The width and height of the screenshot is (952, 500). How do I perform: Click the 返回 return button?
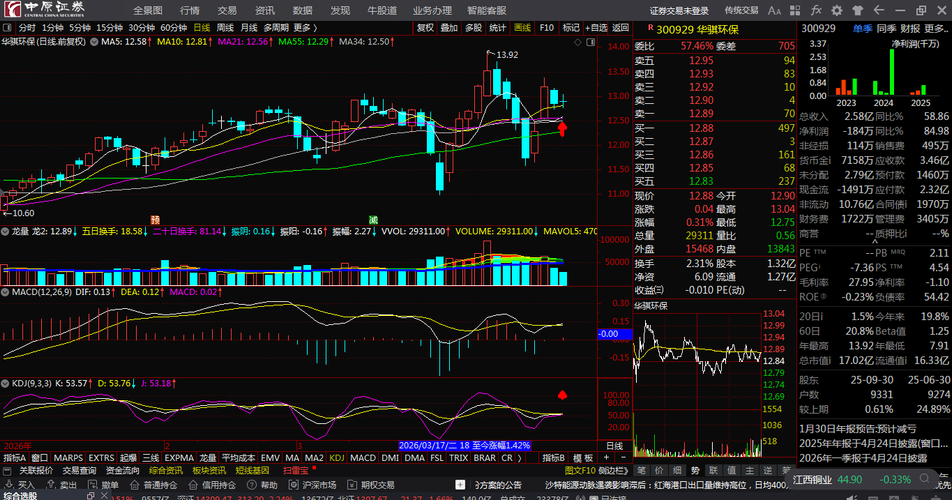[620, 28]
